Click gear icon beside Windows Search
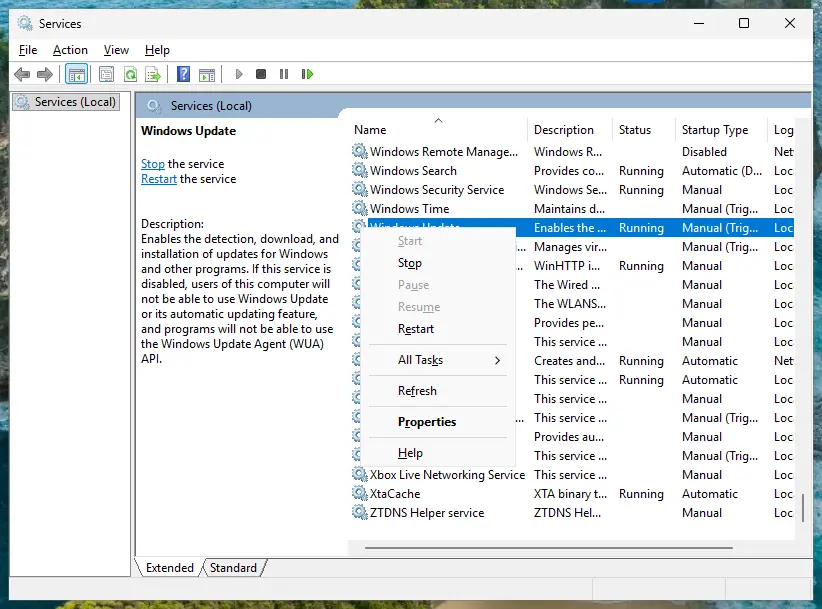The height and width of the screenshot is (609, 822). [x=360, y=170]
